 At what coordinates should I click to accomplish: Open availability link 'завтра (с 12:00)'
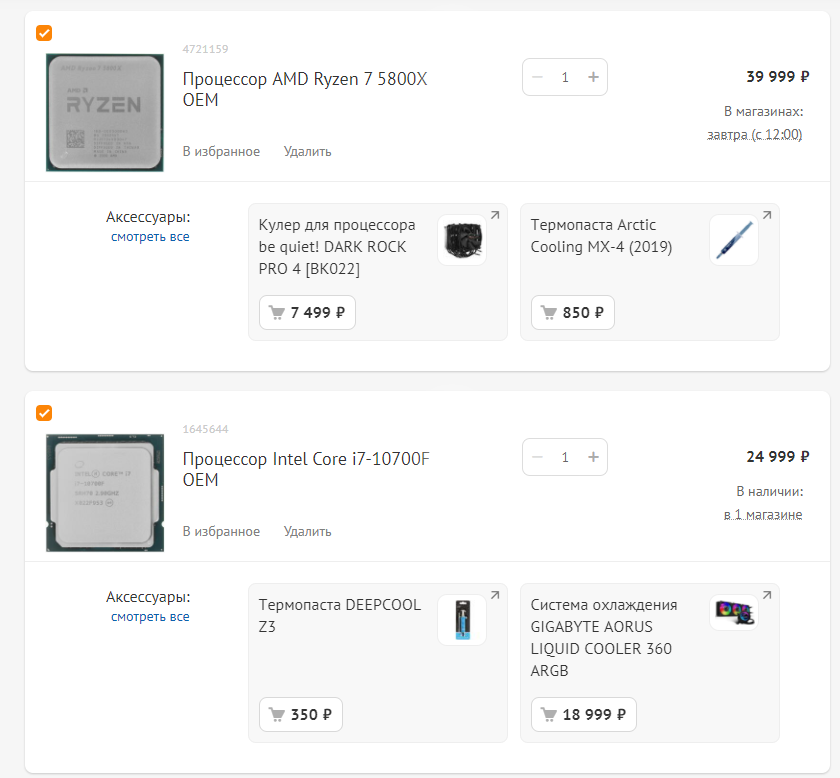point(754,134)
